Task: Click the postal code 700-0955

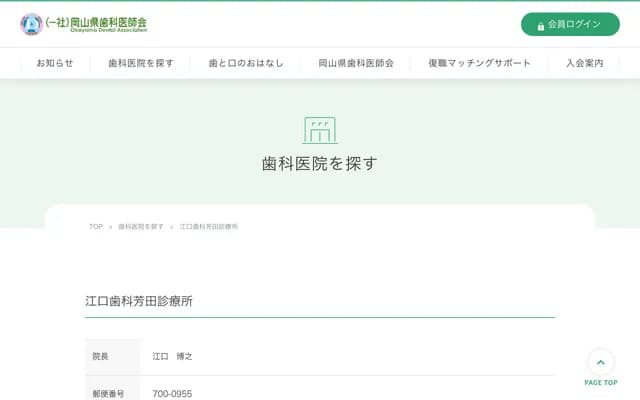Action: click(172, 393)
